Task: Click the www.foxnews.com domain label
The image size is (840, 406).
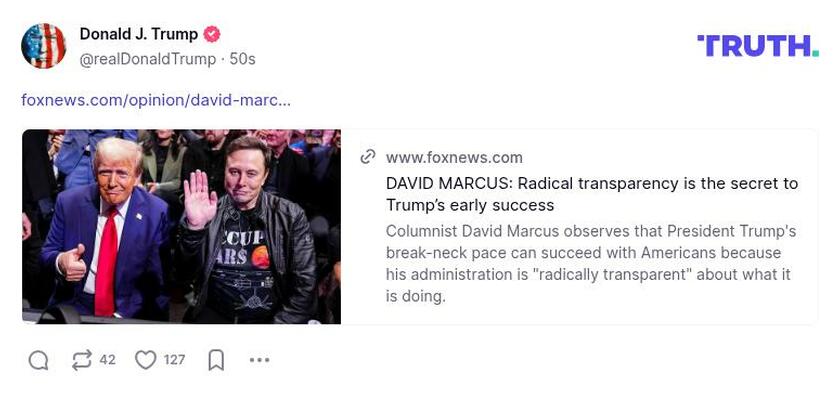Action: pyautogui.click(x=454, y=157)
